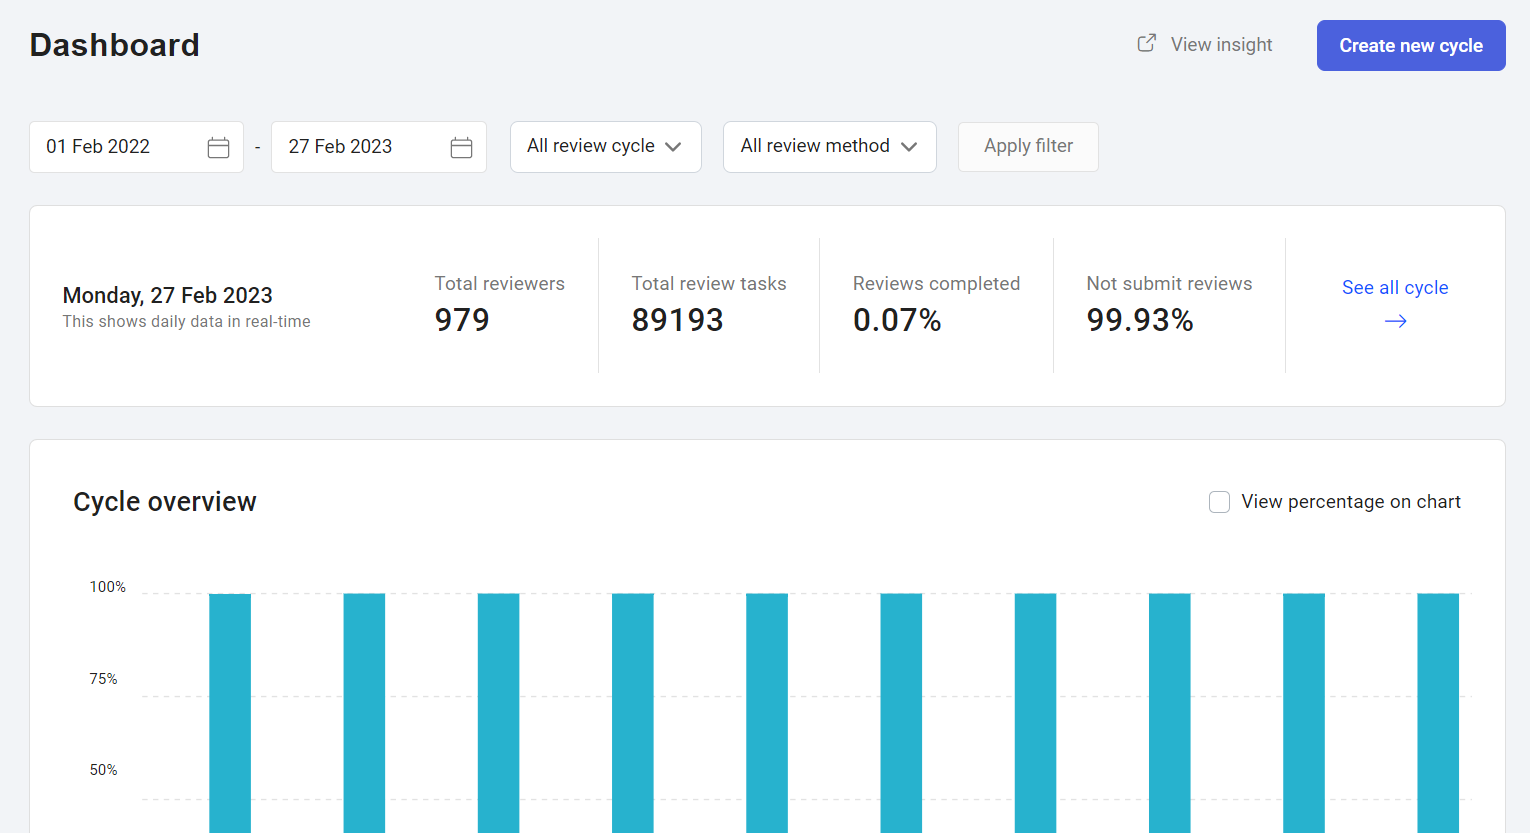This screenshot has width=1530, height=835.
Task: Click the 50% axis label
Action: pos(104,770)
